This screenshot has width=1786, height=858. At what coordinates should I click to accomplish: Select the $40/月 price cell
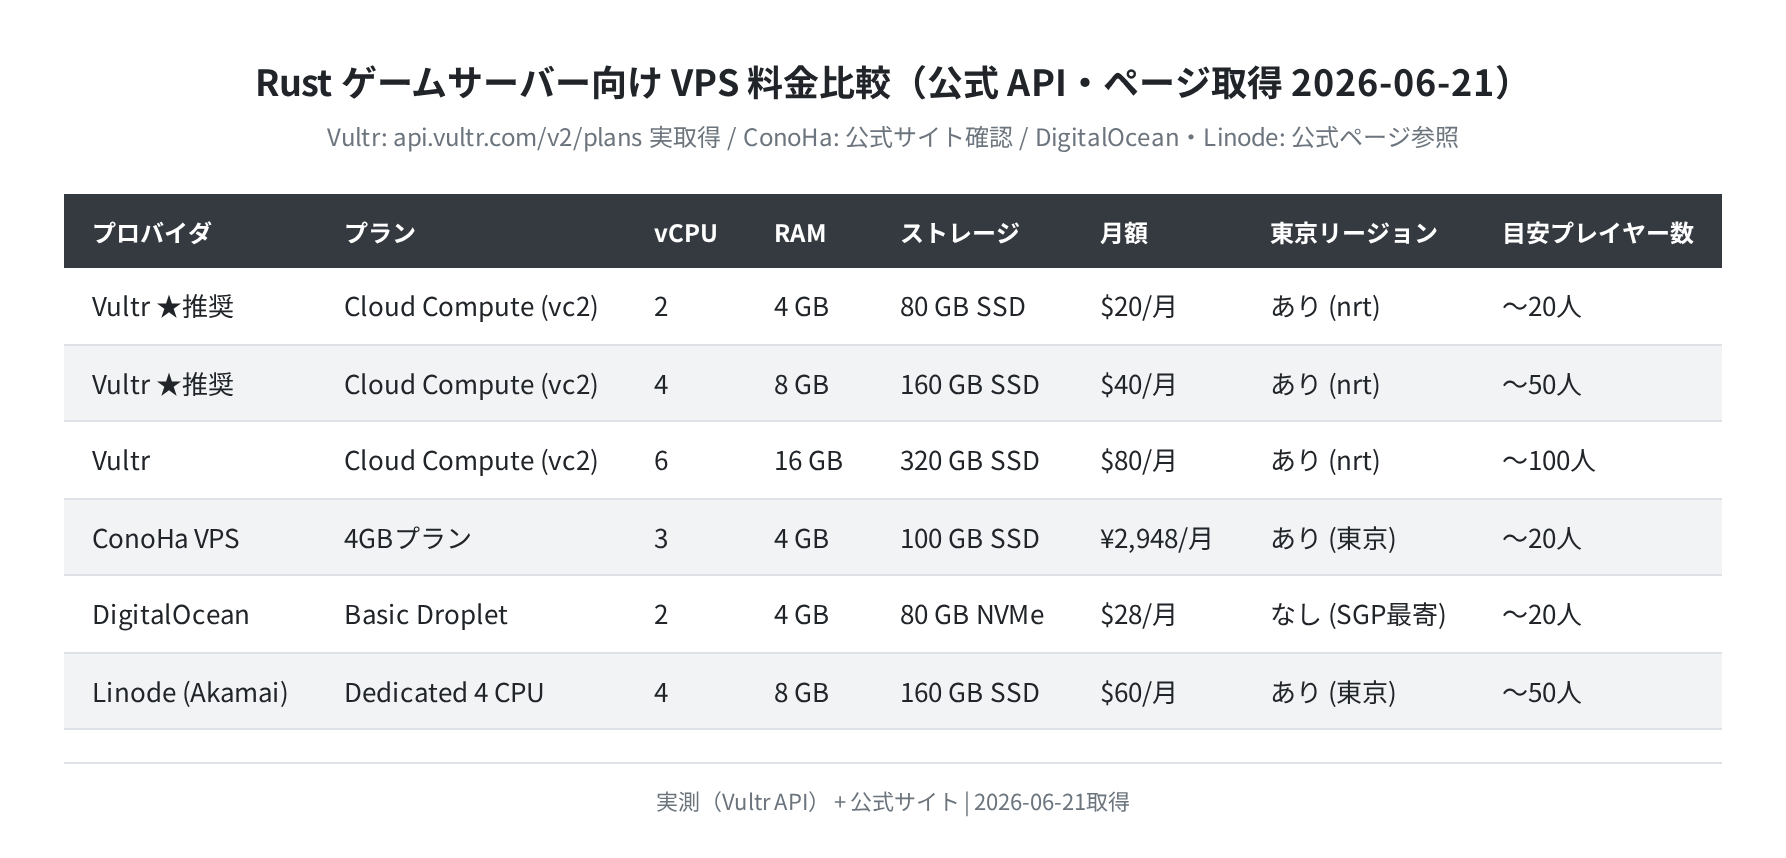tap(1138, 384)
